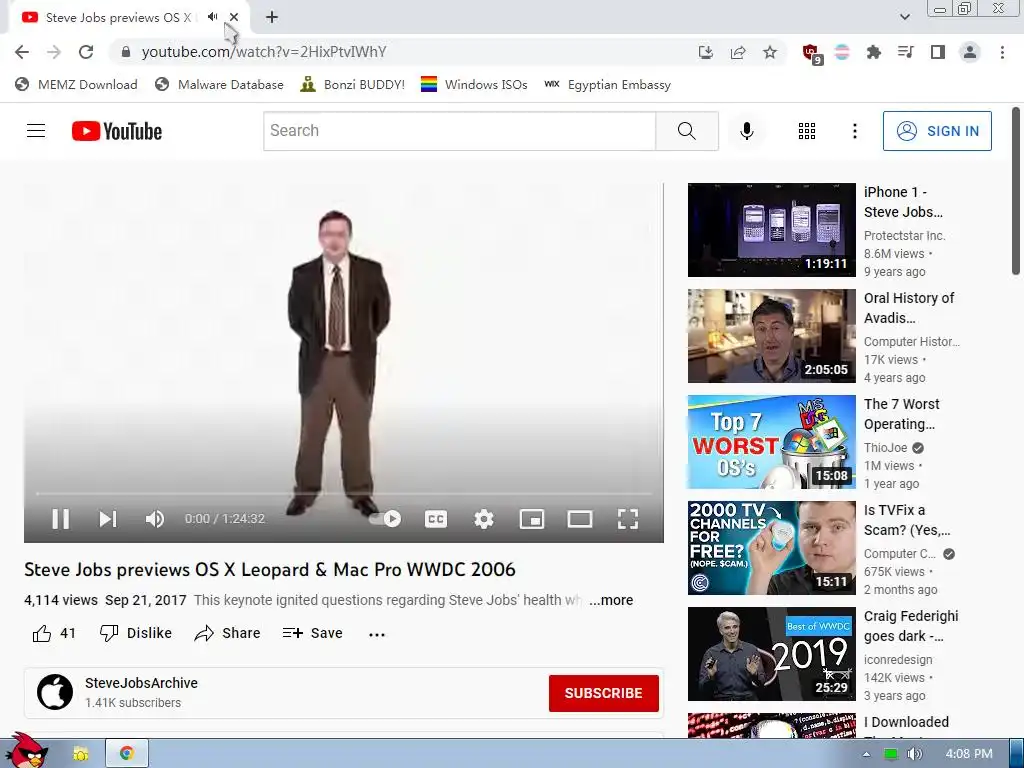Click the Chrome taskbar button
This screenshot has height=768, width=1024.
point(127,754)
